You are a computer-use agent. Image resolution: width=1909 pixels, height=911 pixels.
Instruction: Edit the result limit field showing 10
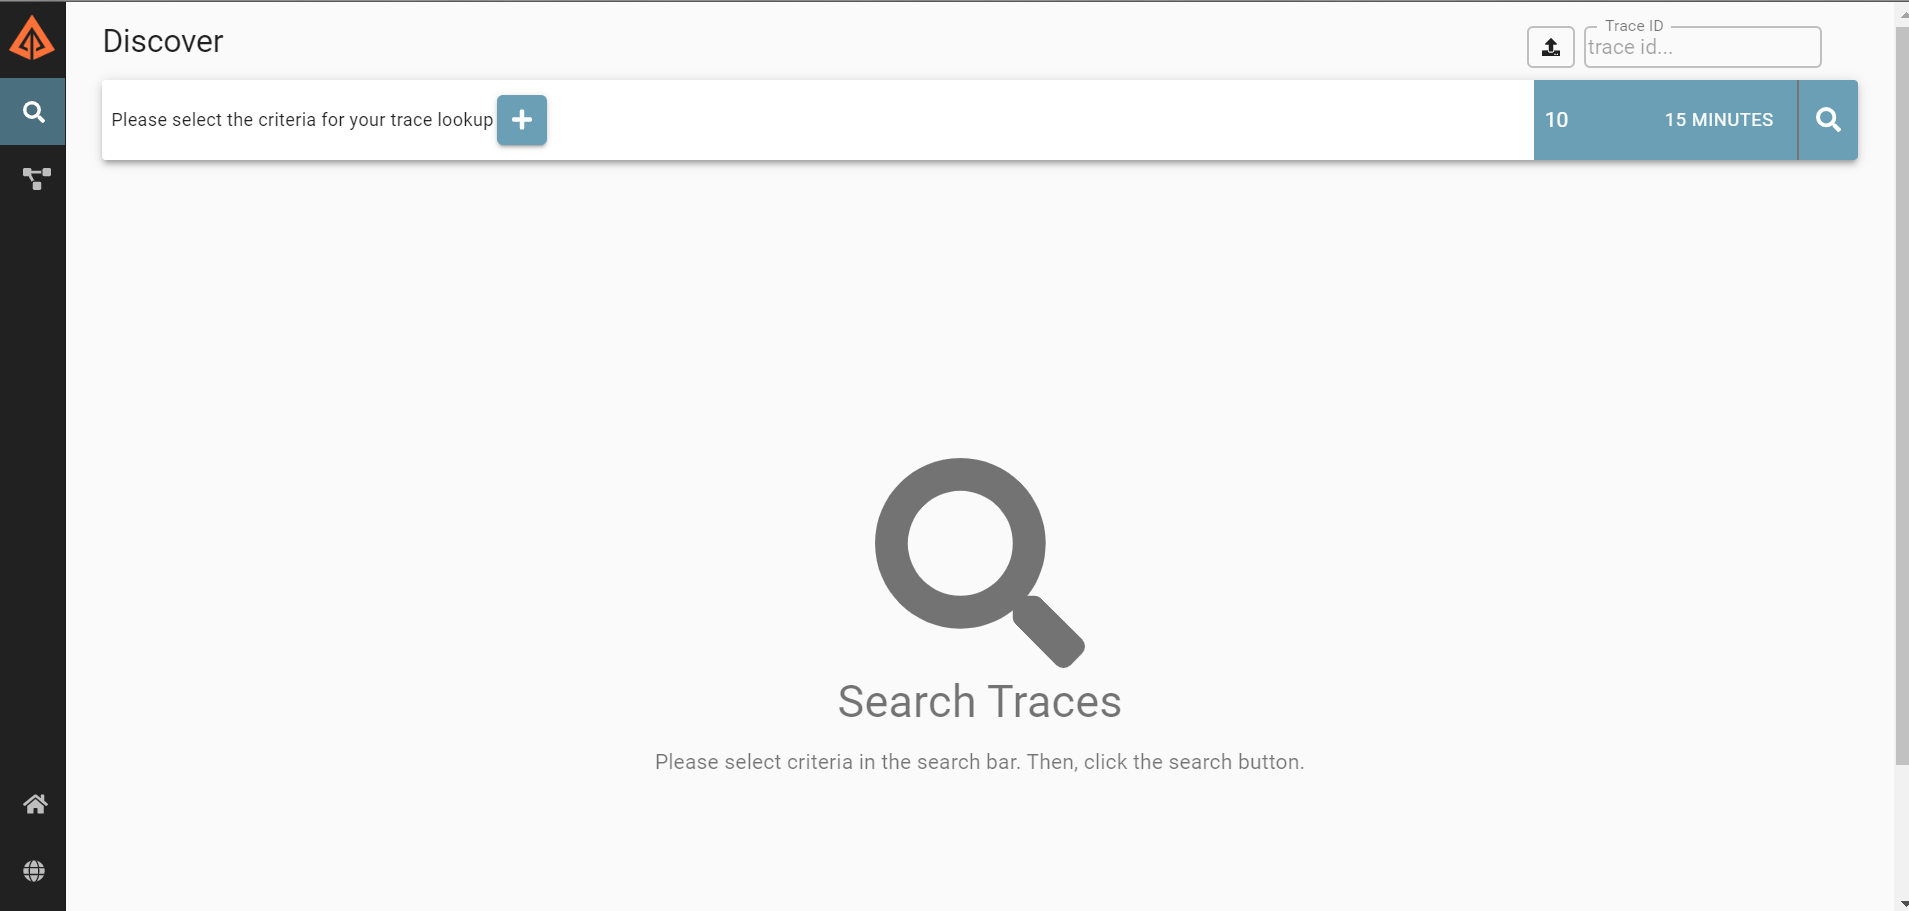click(x=1576, y=120)
